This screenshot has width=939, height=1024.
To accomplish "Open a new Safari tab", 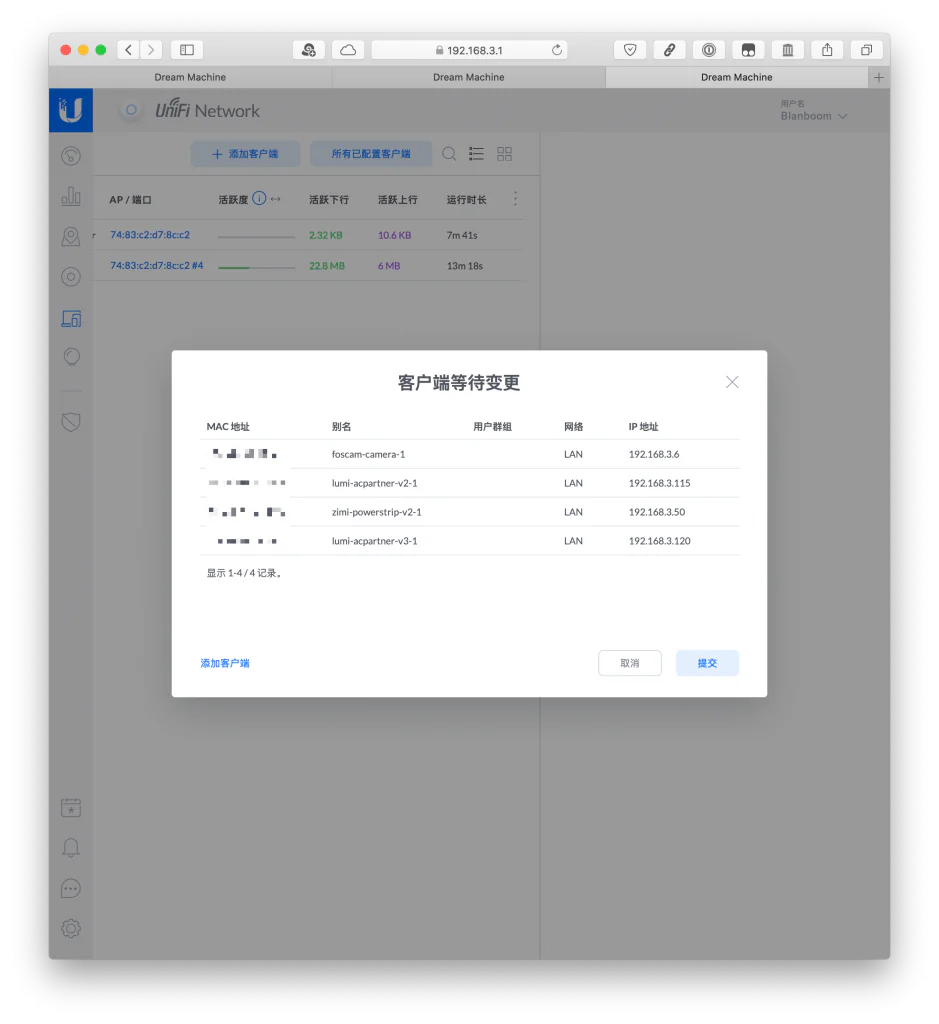I will [879, 77].
